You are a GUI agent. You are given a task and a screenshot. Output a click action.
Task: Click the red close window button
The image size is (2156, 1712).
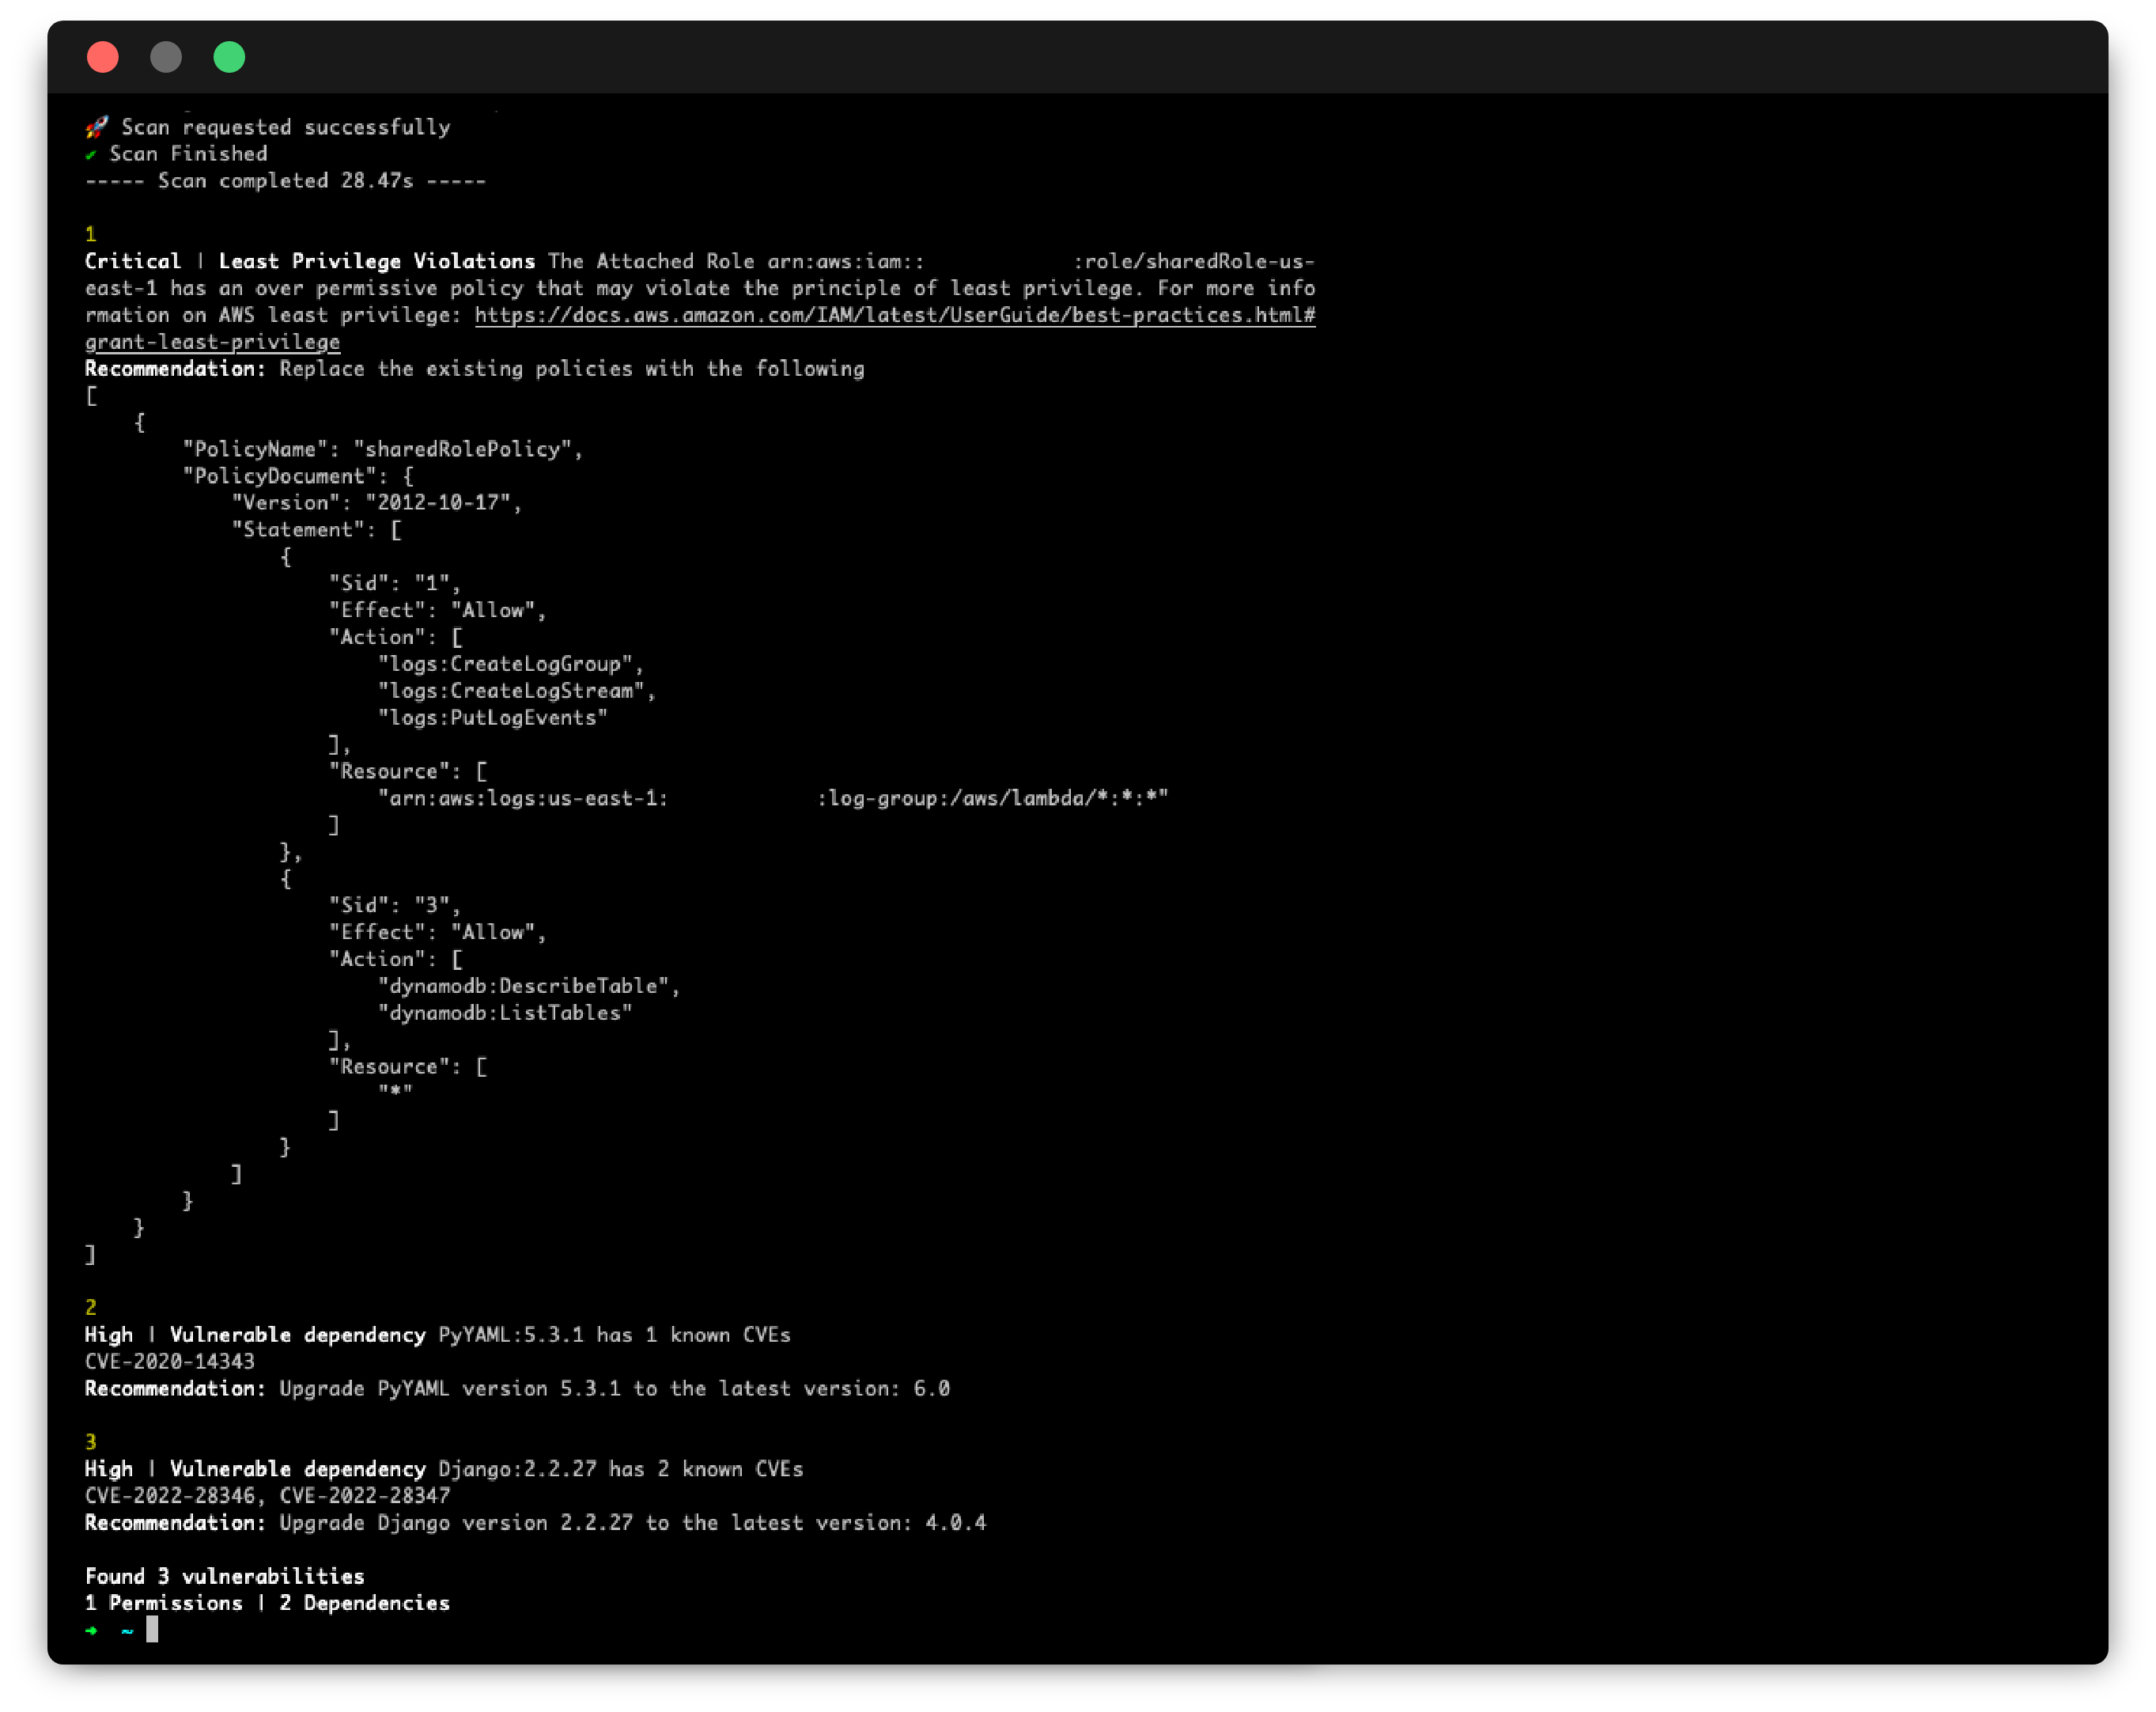103,57
